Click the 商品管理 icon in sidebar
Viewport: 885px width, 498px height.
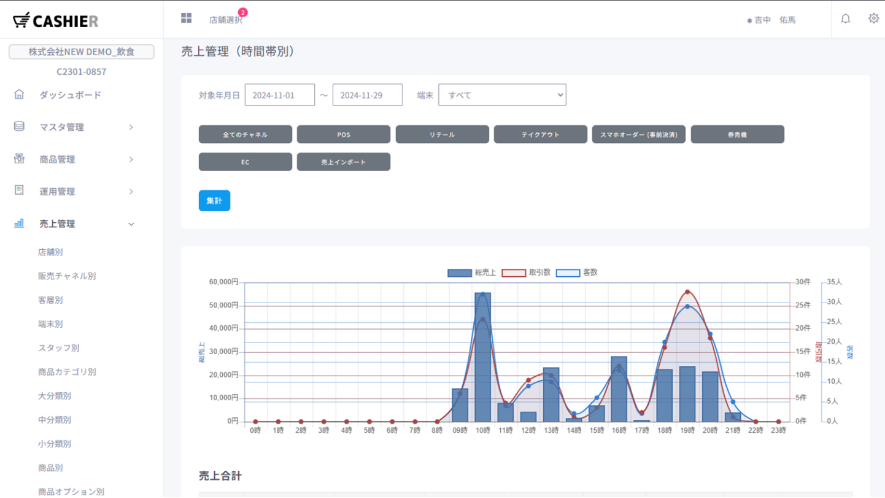point(19,159)
